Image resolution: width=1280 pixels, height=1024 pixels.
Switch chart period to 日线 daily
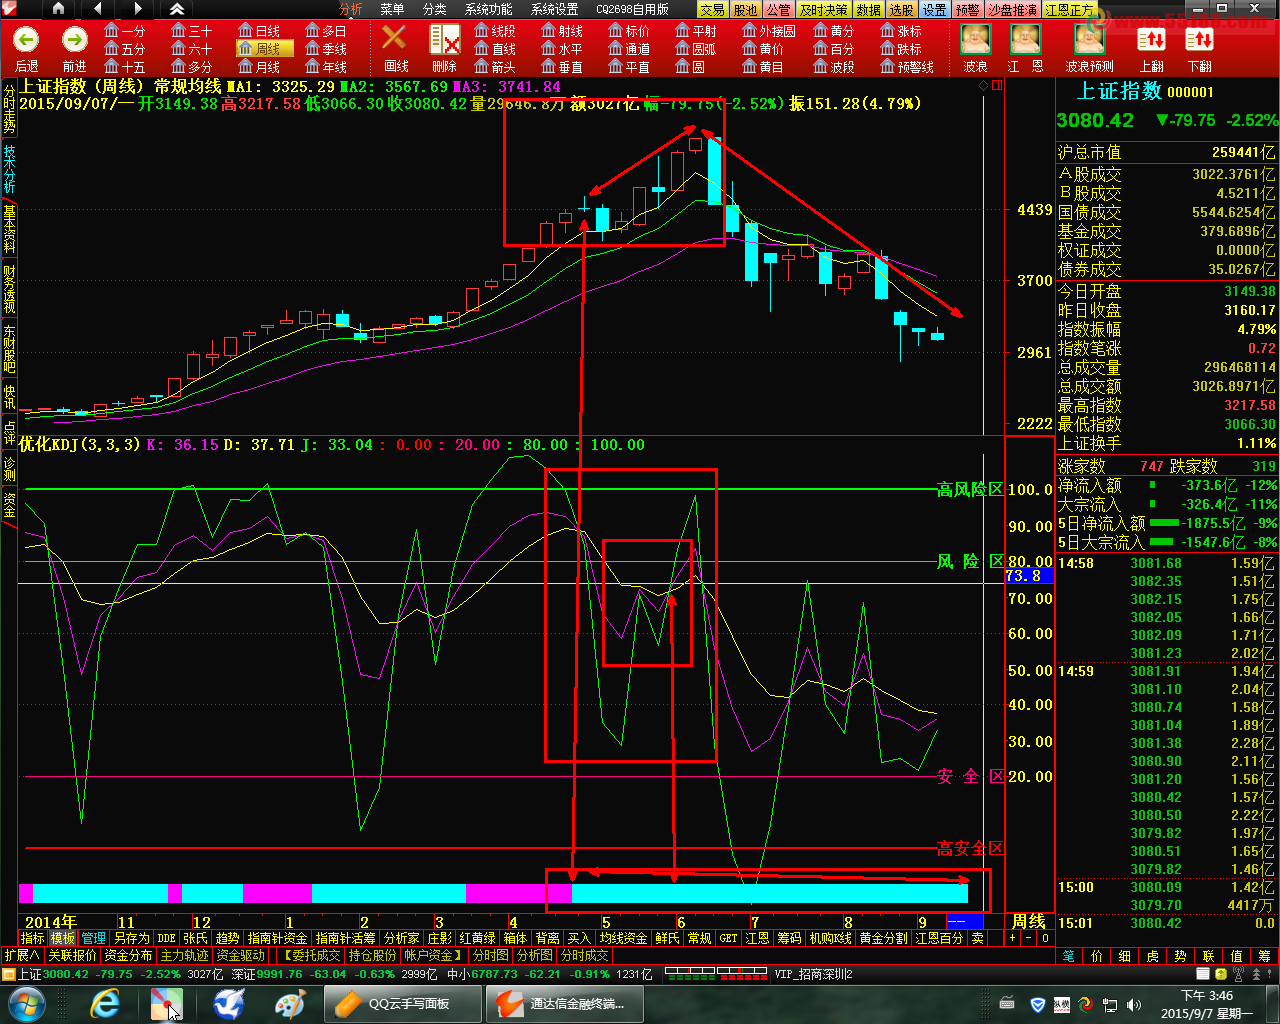260,31
